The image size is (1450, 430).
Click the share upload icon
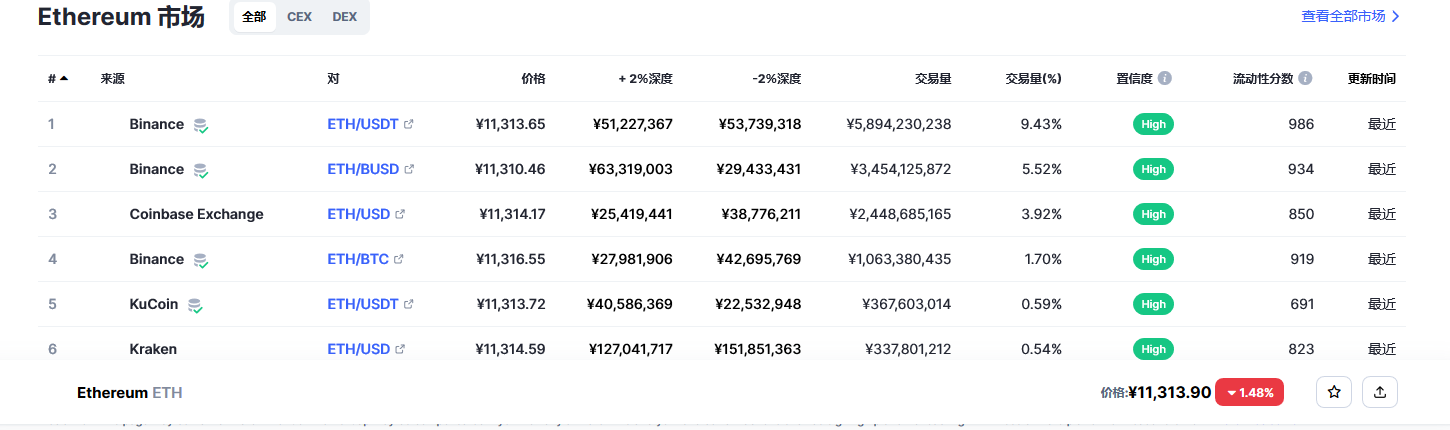(1380, 393)
